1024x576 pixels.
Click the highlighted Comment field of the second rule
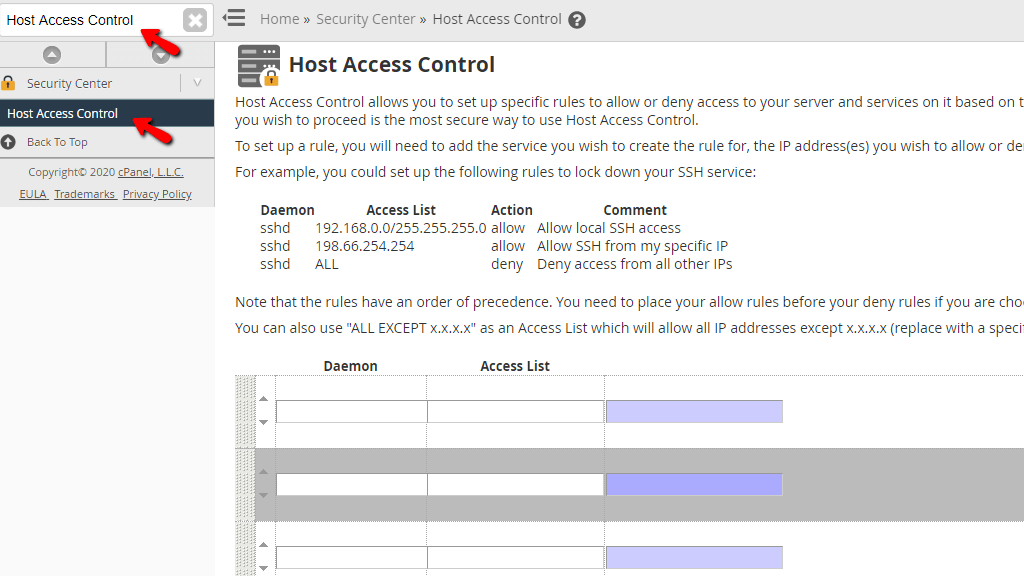click(694, 484)
